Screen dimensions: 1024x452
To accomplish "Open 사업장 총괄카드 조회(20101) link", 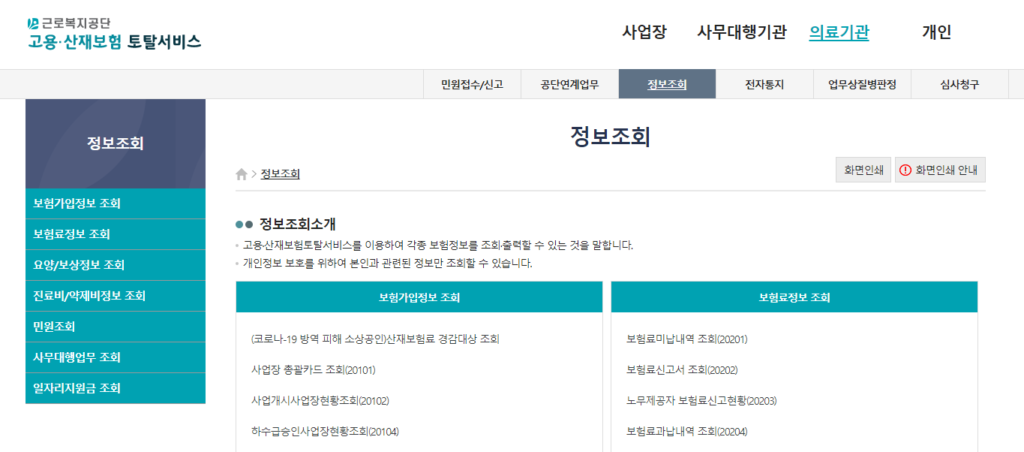I will pyautogui.click(x=313, y=370).
